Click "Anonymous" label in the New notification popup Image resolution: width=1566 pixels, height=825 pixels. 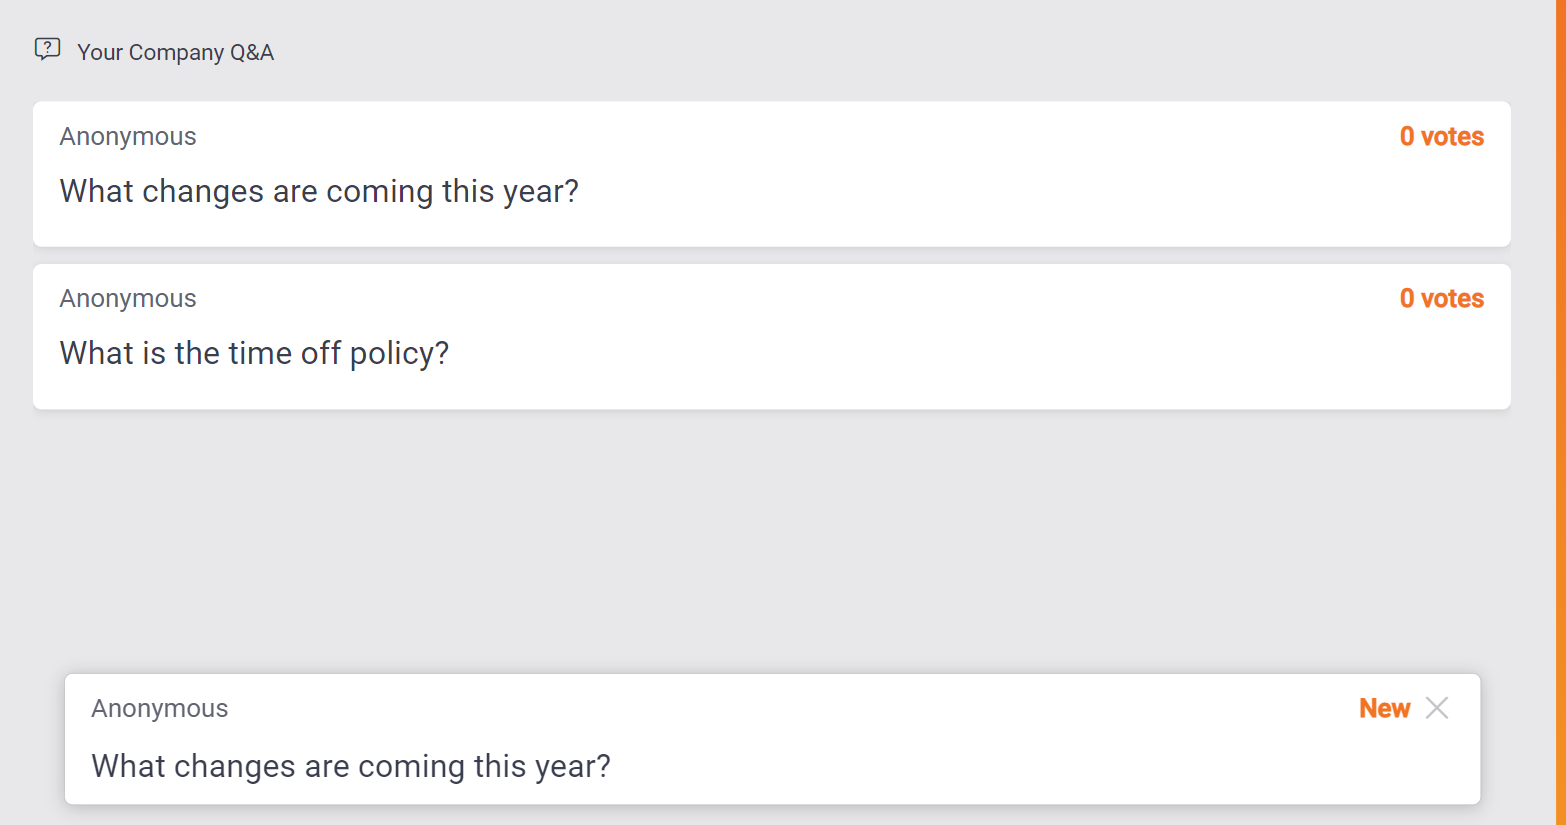pos(160,709)
